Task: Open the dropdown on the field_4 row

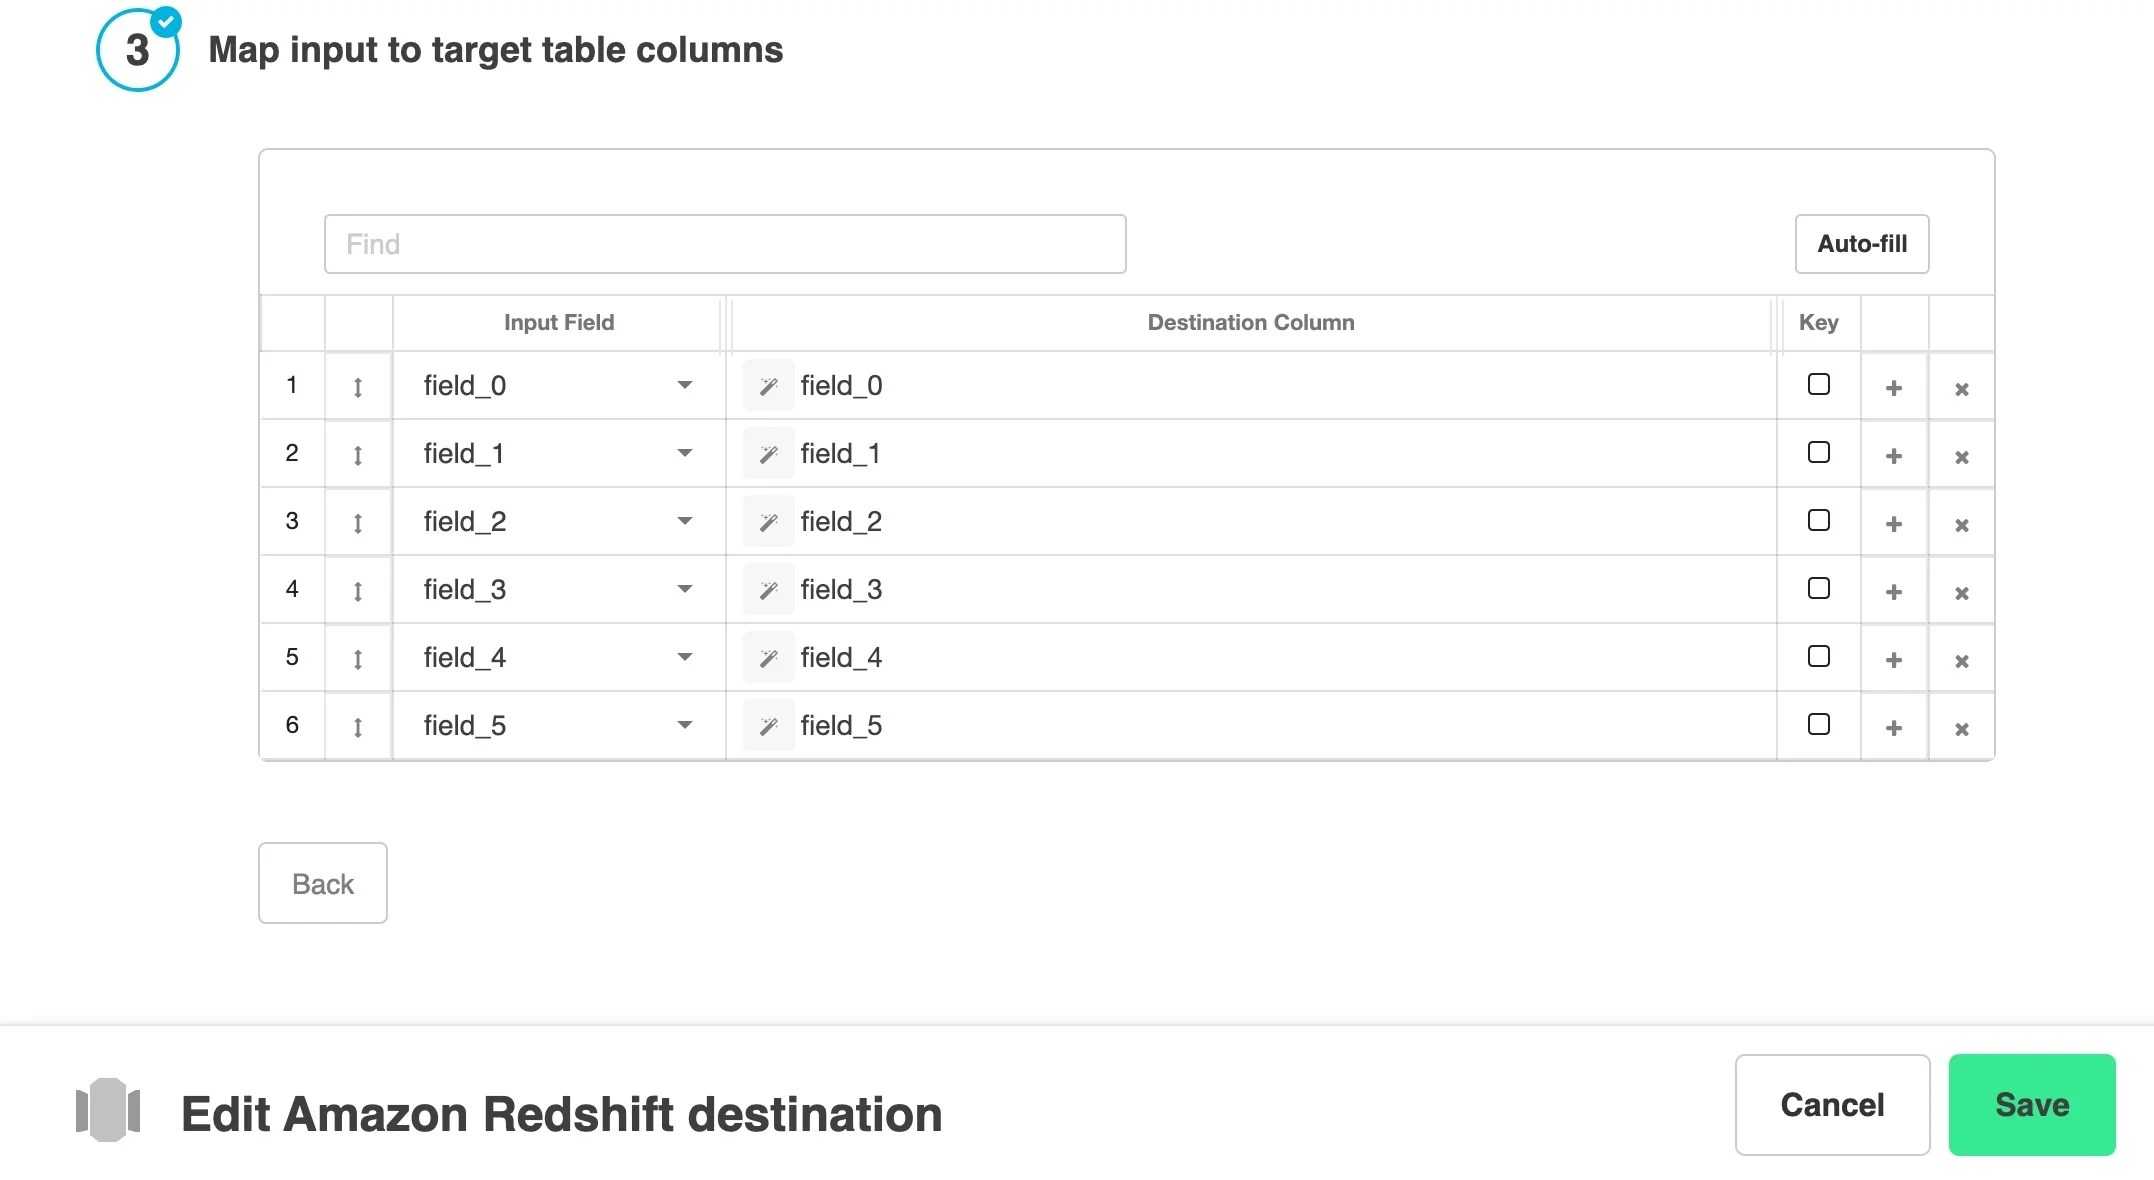Action: pyautogui.click(x=684, y=657)
